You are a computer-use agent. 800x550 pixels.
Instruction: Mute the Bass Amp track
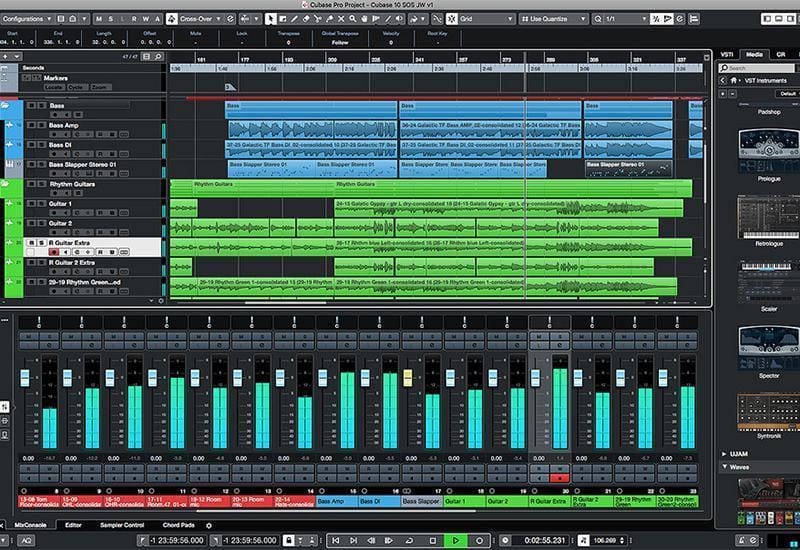tap(30, 125)
